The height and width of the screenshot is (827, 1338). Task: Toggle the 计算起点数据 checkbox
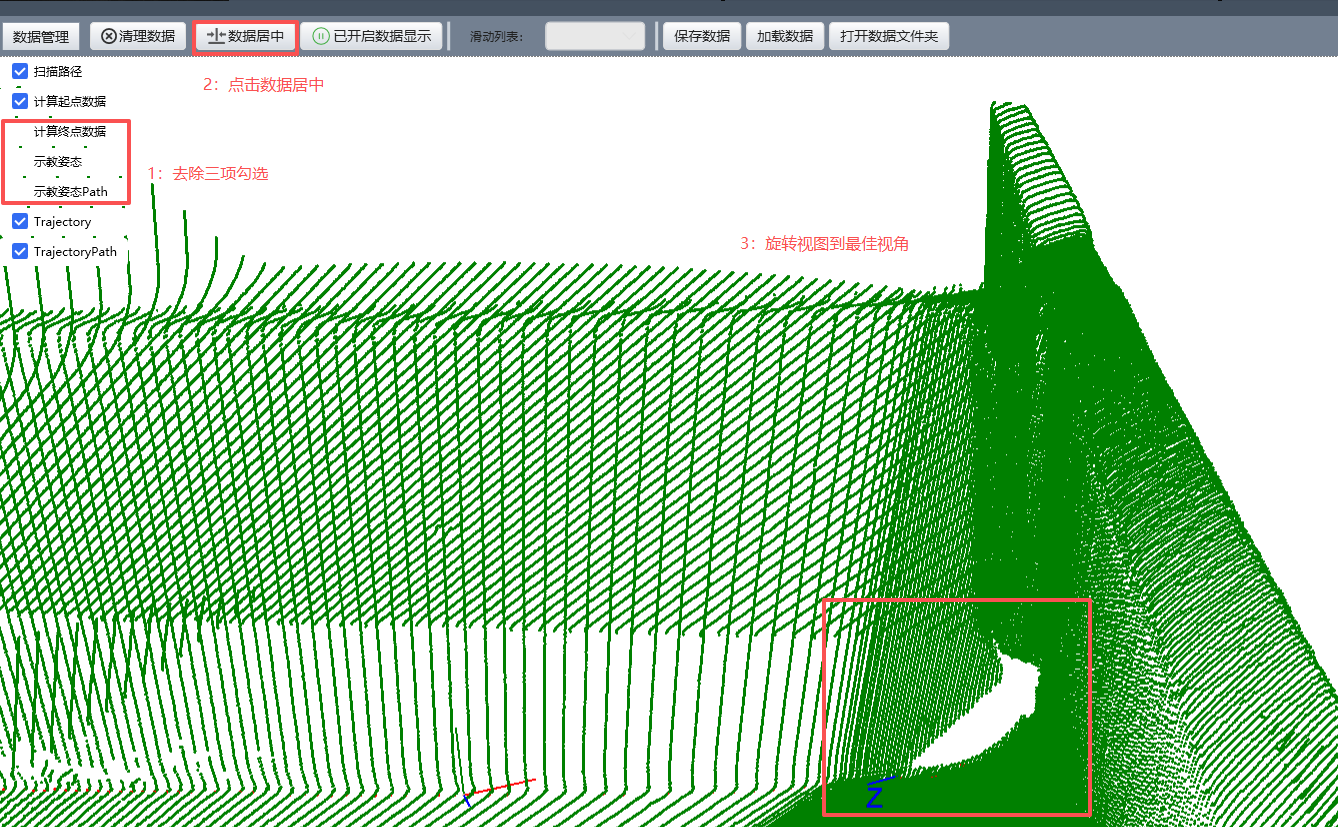click(x=20, y=101)
